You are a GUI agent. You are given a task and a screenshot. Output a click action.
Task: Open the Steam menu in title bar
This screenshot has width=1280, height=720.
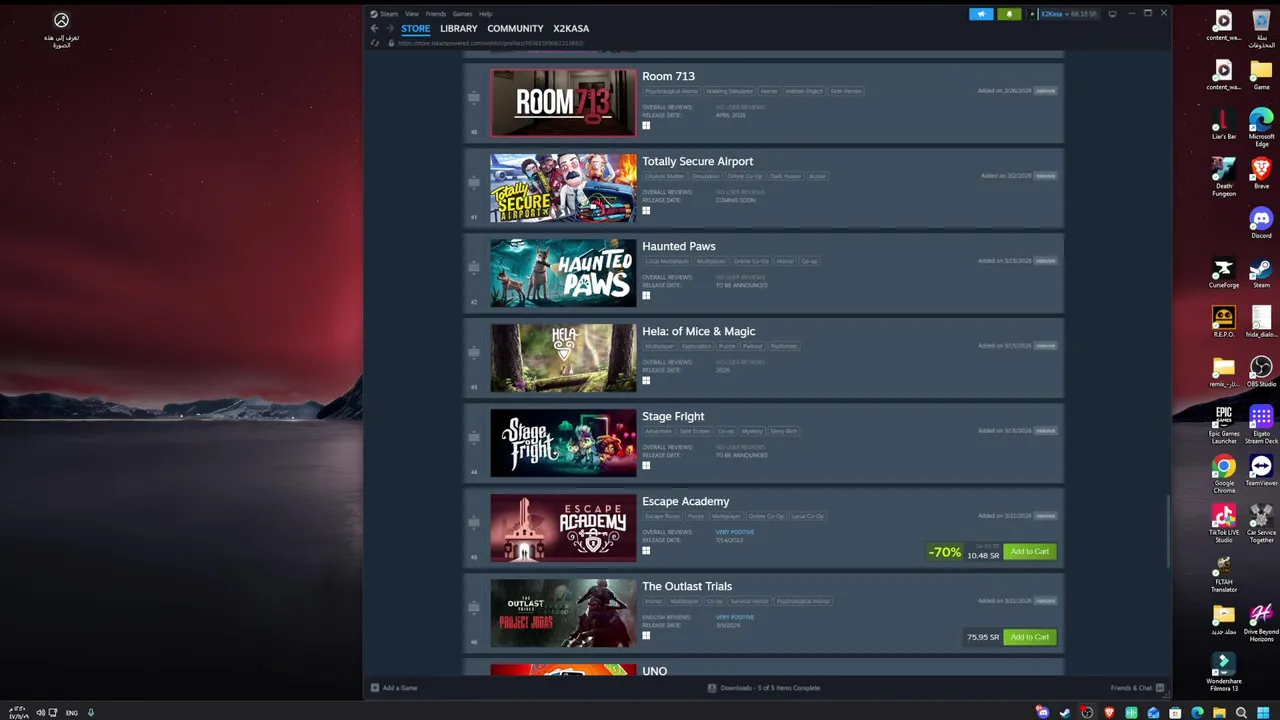pos(384,14)
